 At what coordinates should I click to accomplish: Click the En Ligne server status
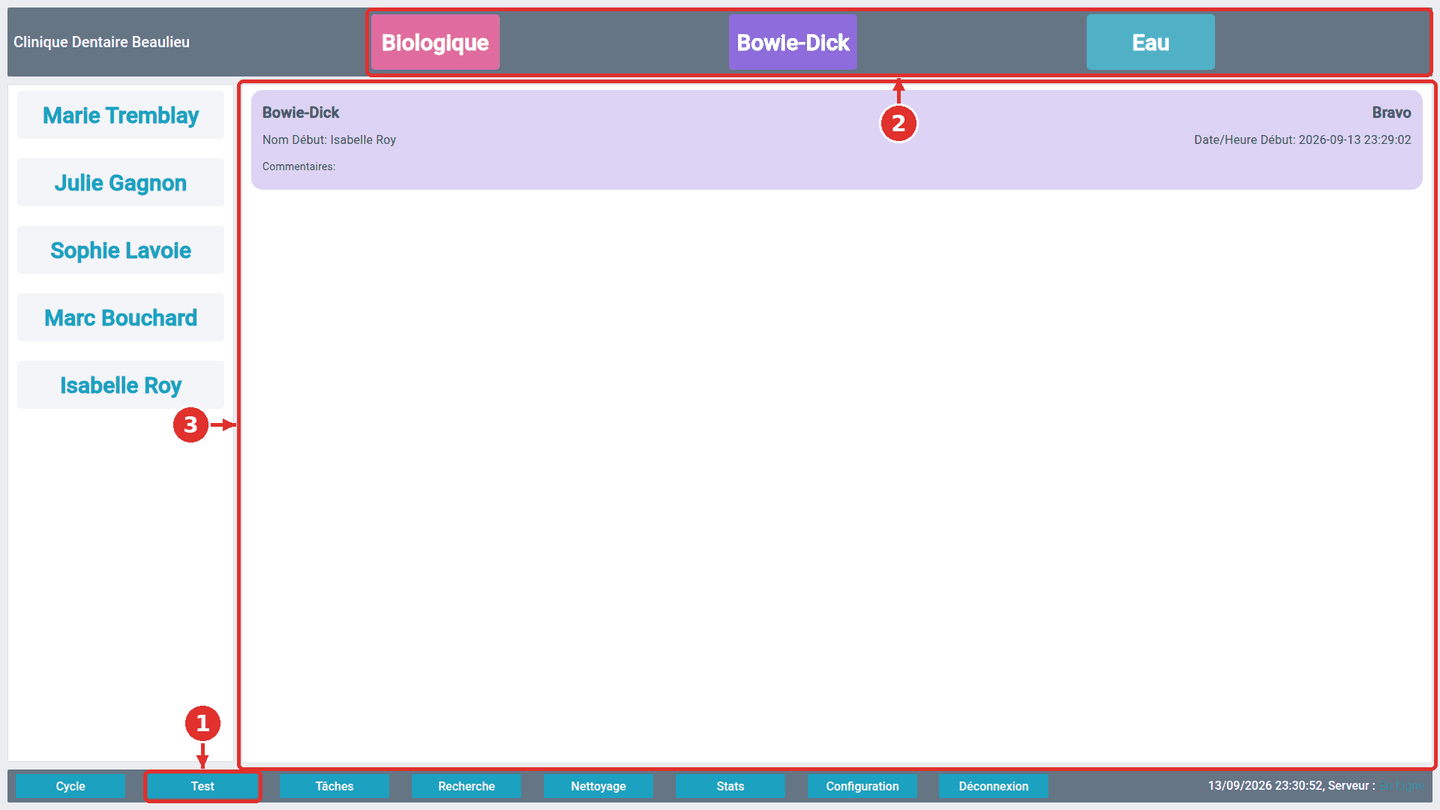pyautogui.click(x=1403, y=786)
